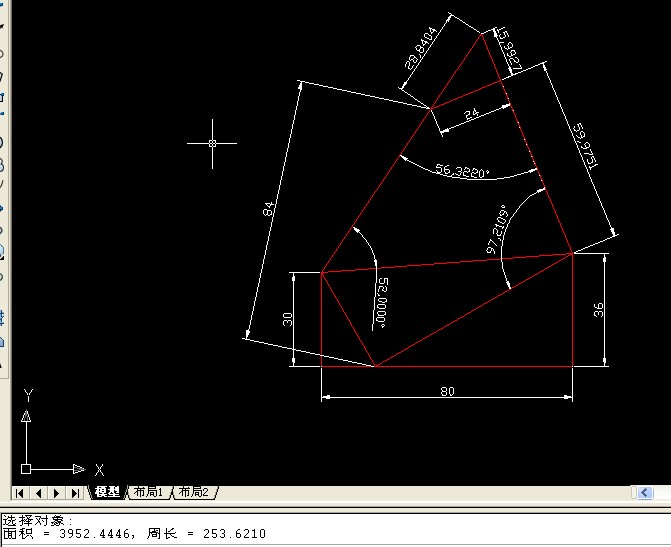Click the next layout tab arrow
The image size is (671, 547).
point(56,493)
